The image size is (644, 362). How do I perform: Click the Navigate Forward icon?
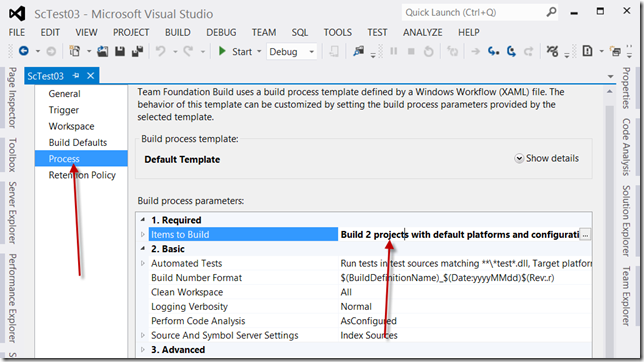[x=51, y=51]
